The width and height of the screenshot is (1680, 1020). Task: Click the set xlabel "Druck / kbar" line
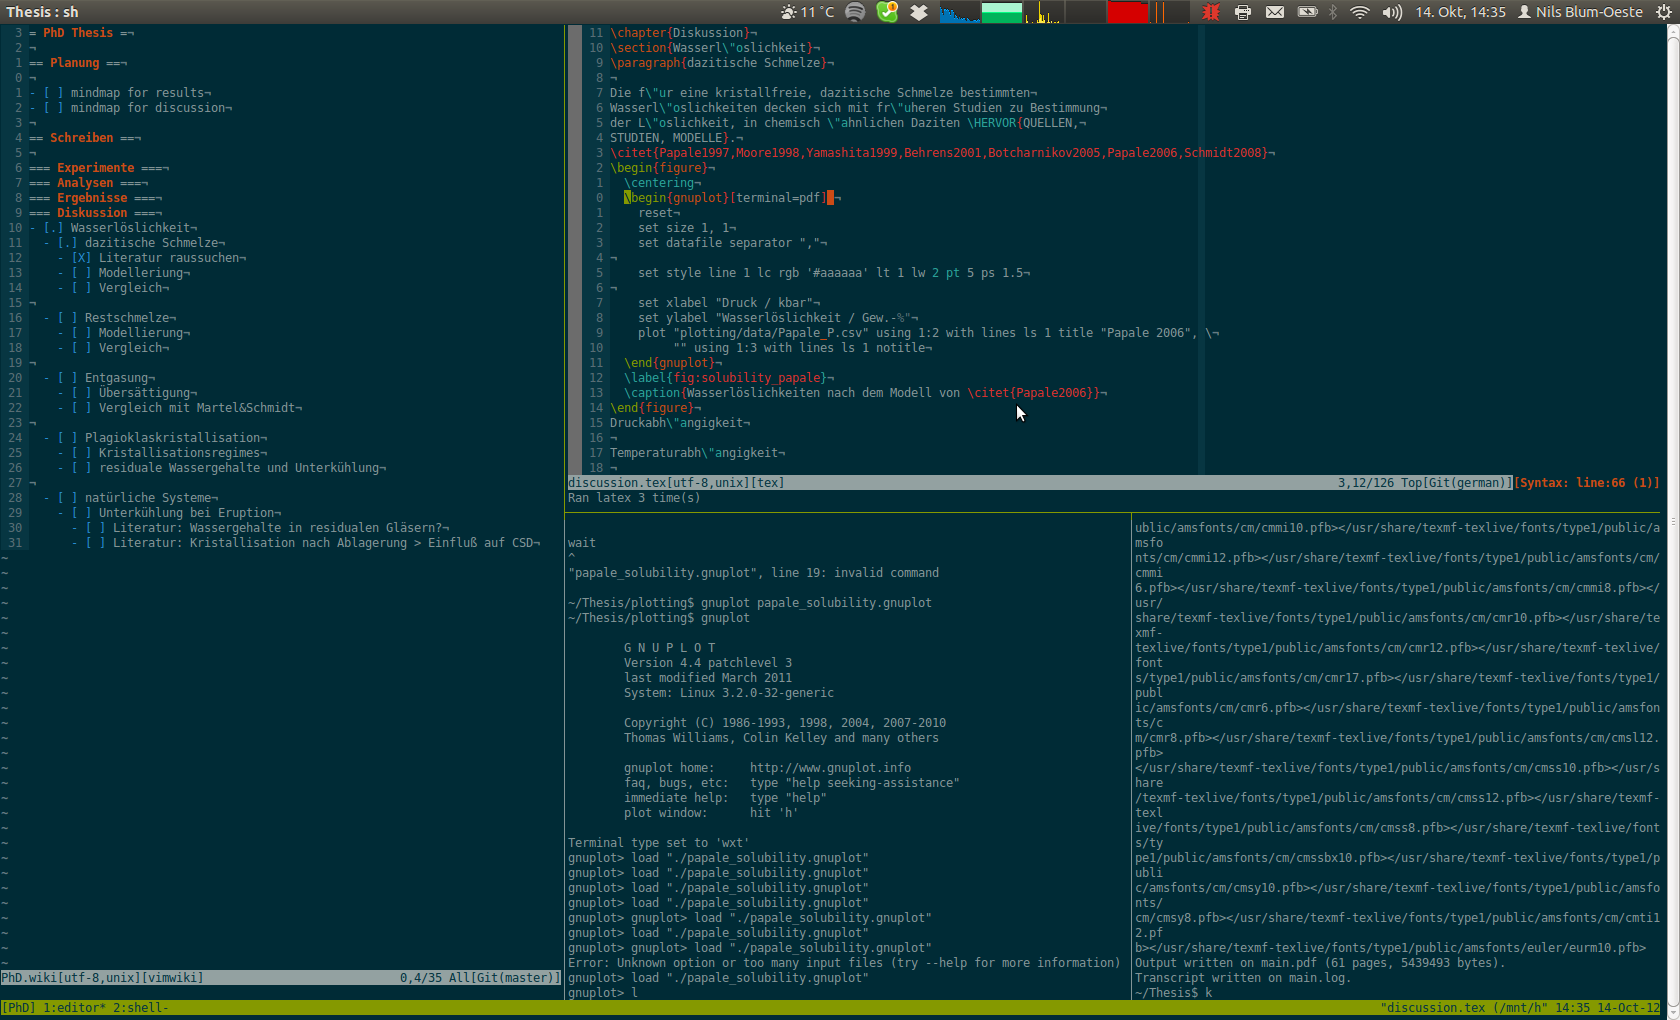729,303
